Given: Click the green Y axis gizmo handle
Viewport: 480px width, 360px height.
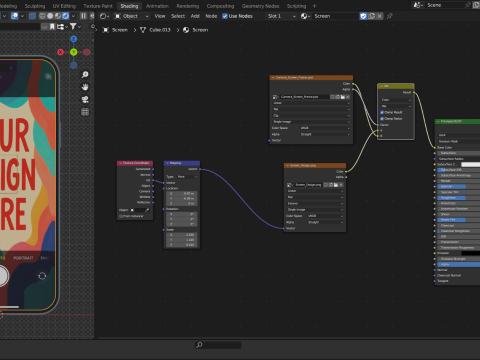Looking at the screenshot, I should [x=74, y=52].
